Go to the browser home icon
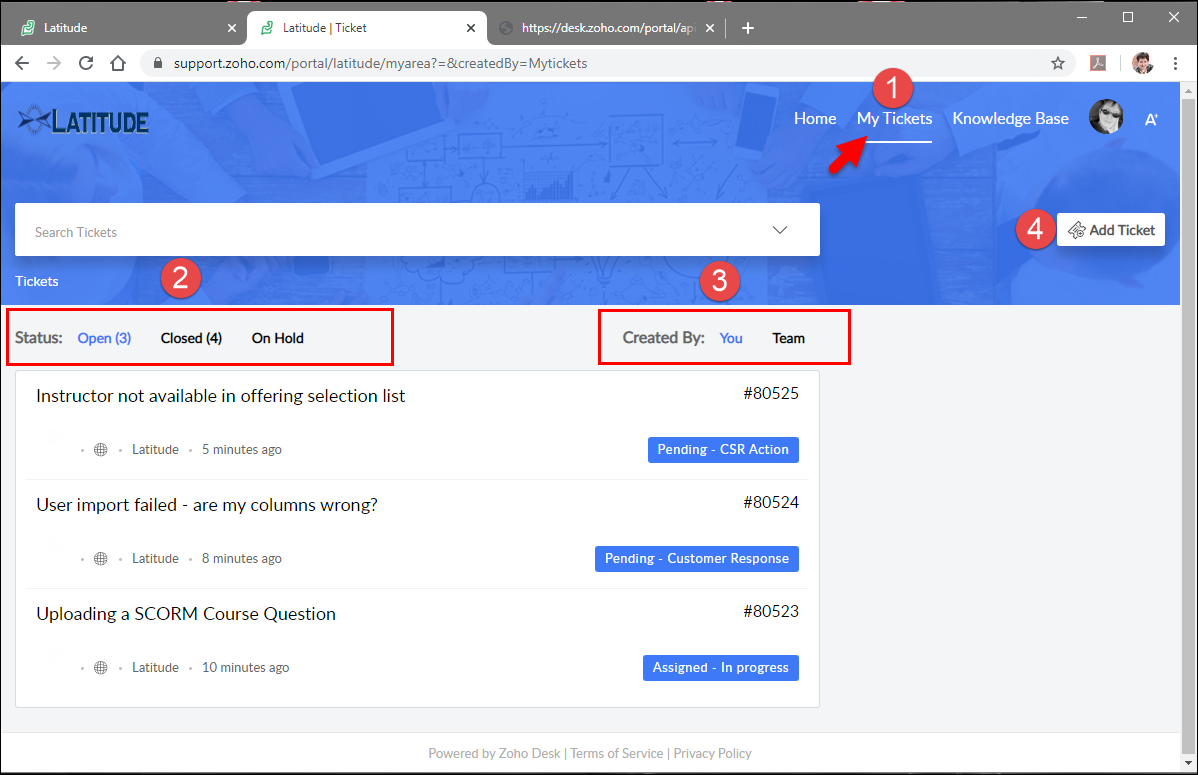This screenshot has height=775, width=1198. coord(118,63)
